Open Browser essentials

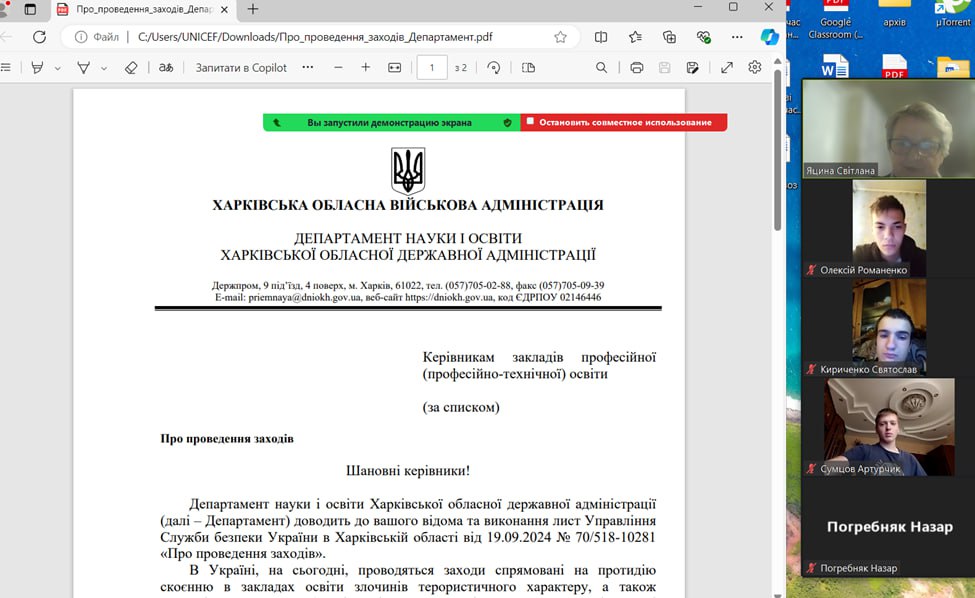(703, 37)
